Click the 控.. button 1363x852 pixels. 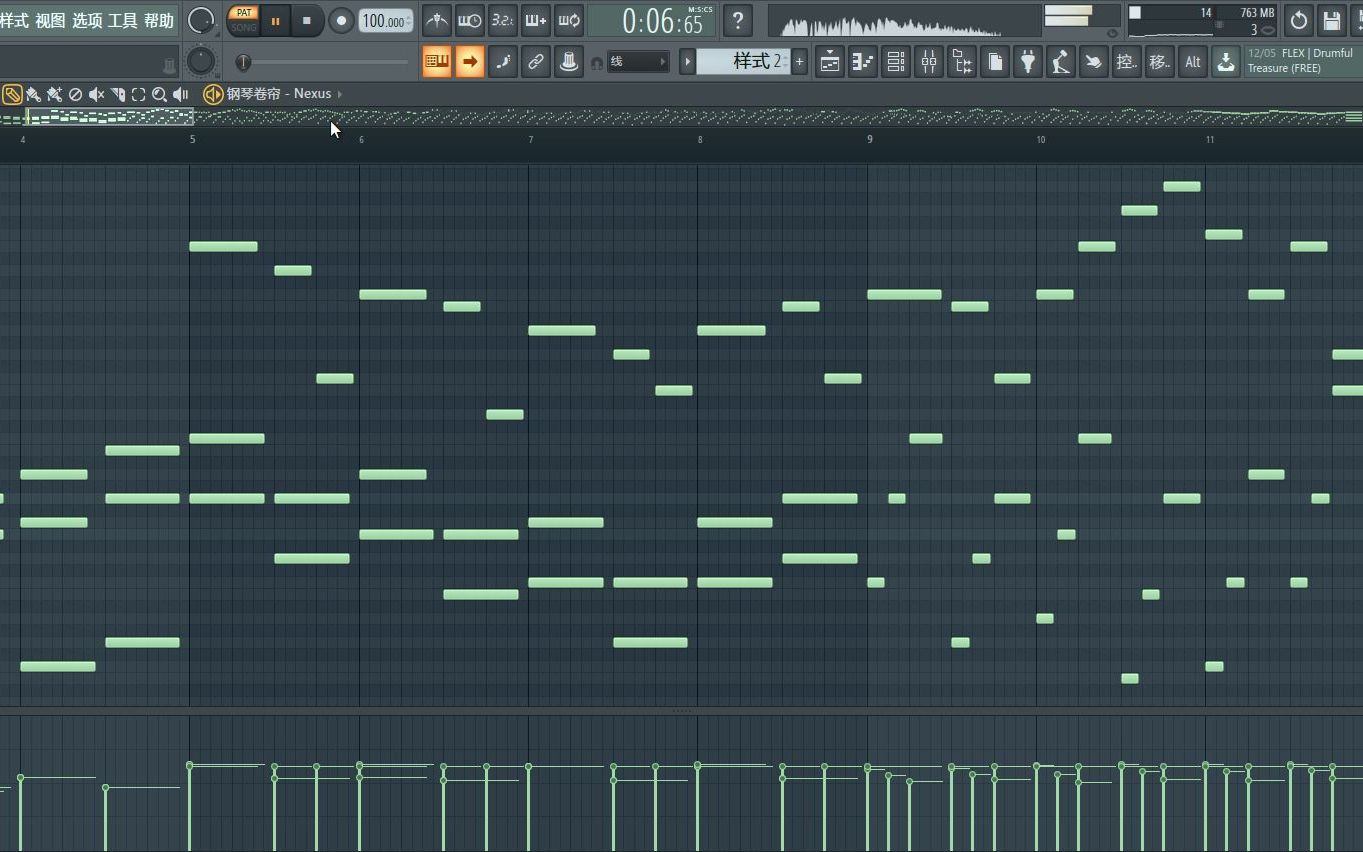coord(1127,62)
